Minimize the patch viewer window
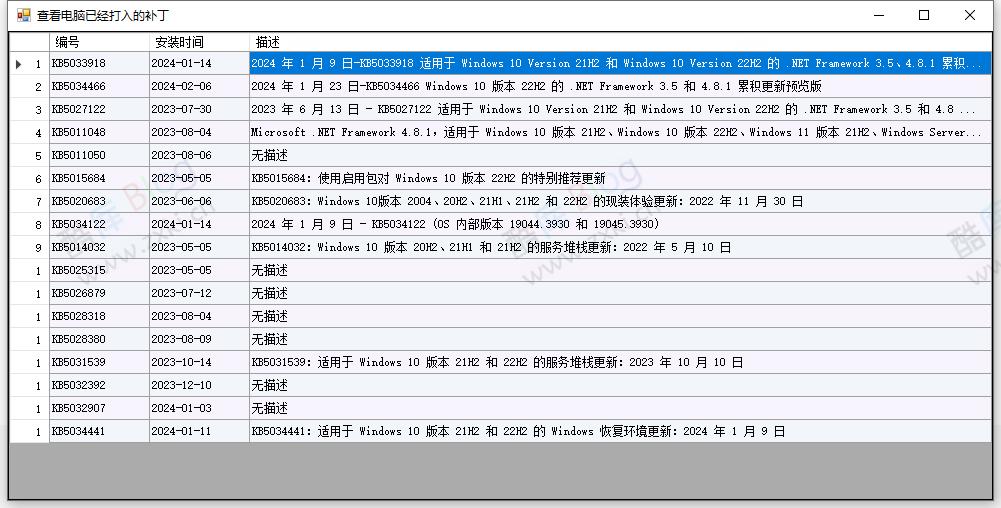The width and height of the screenshot is (1001, 508). tap(879, 15)
